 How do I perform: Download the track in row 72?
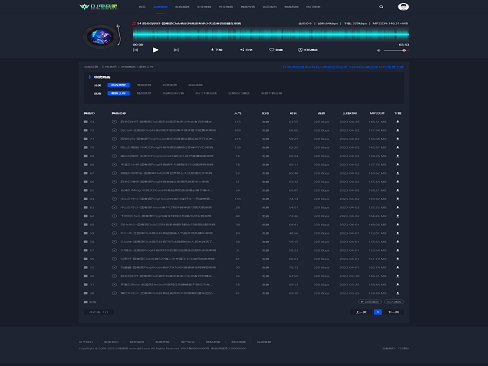pos(397,130)
